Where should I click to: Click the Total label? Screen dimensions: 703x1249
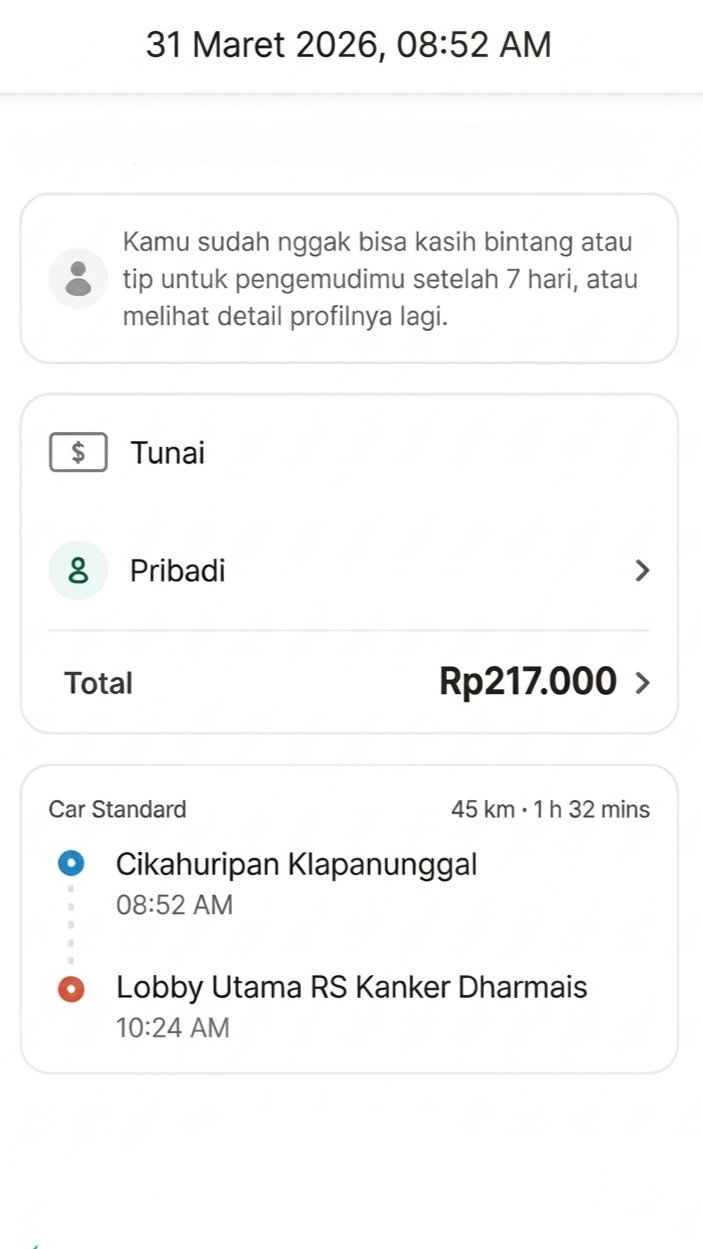98,684
